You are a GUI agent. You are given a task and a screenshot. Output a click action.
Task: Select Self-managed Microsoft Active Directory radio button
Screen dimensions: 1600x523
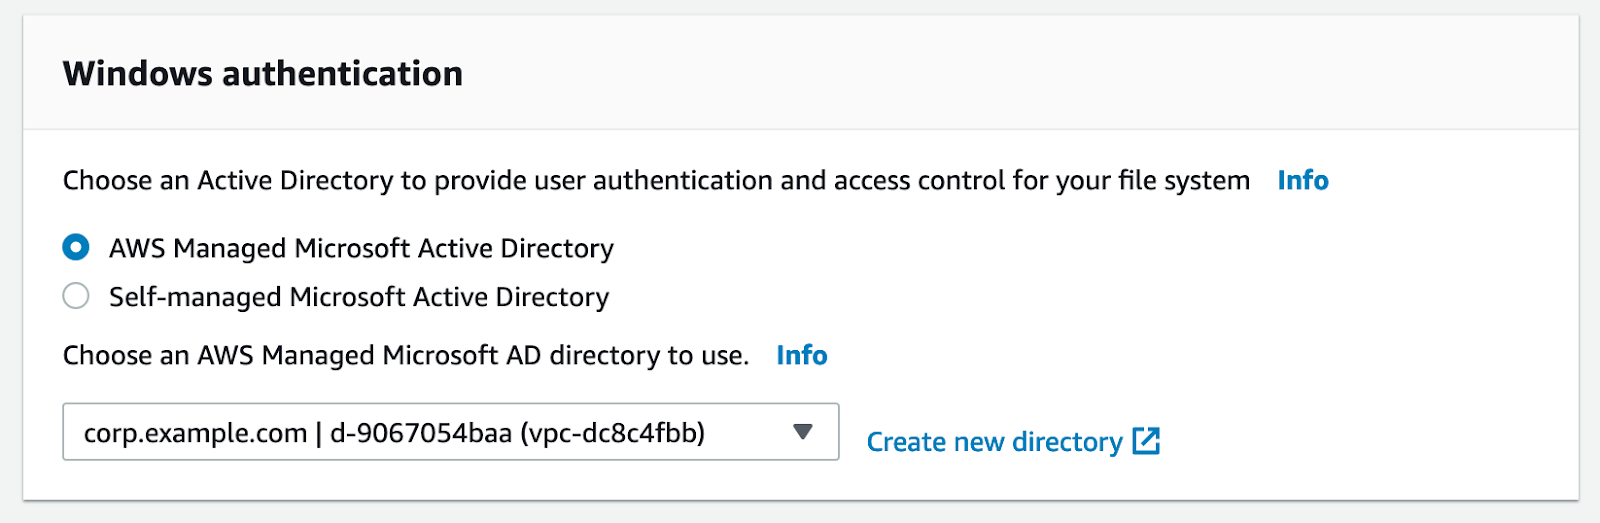click(x=76, y=296)
